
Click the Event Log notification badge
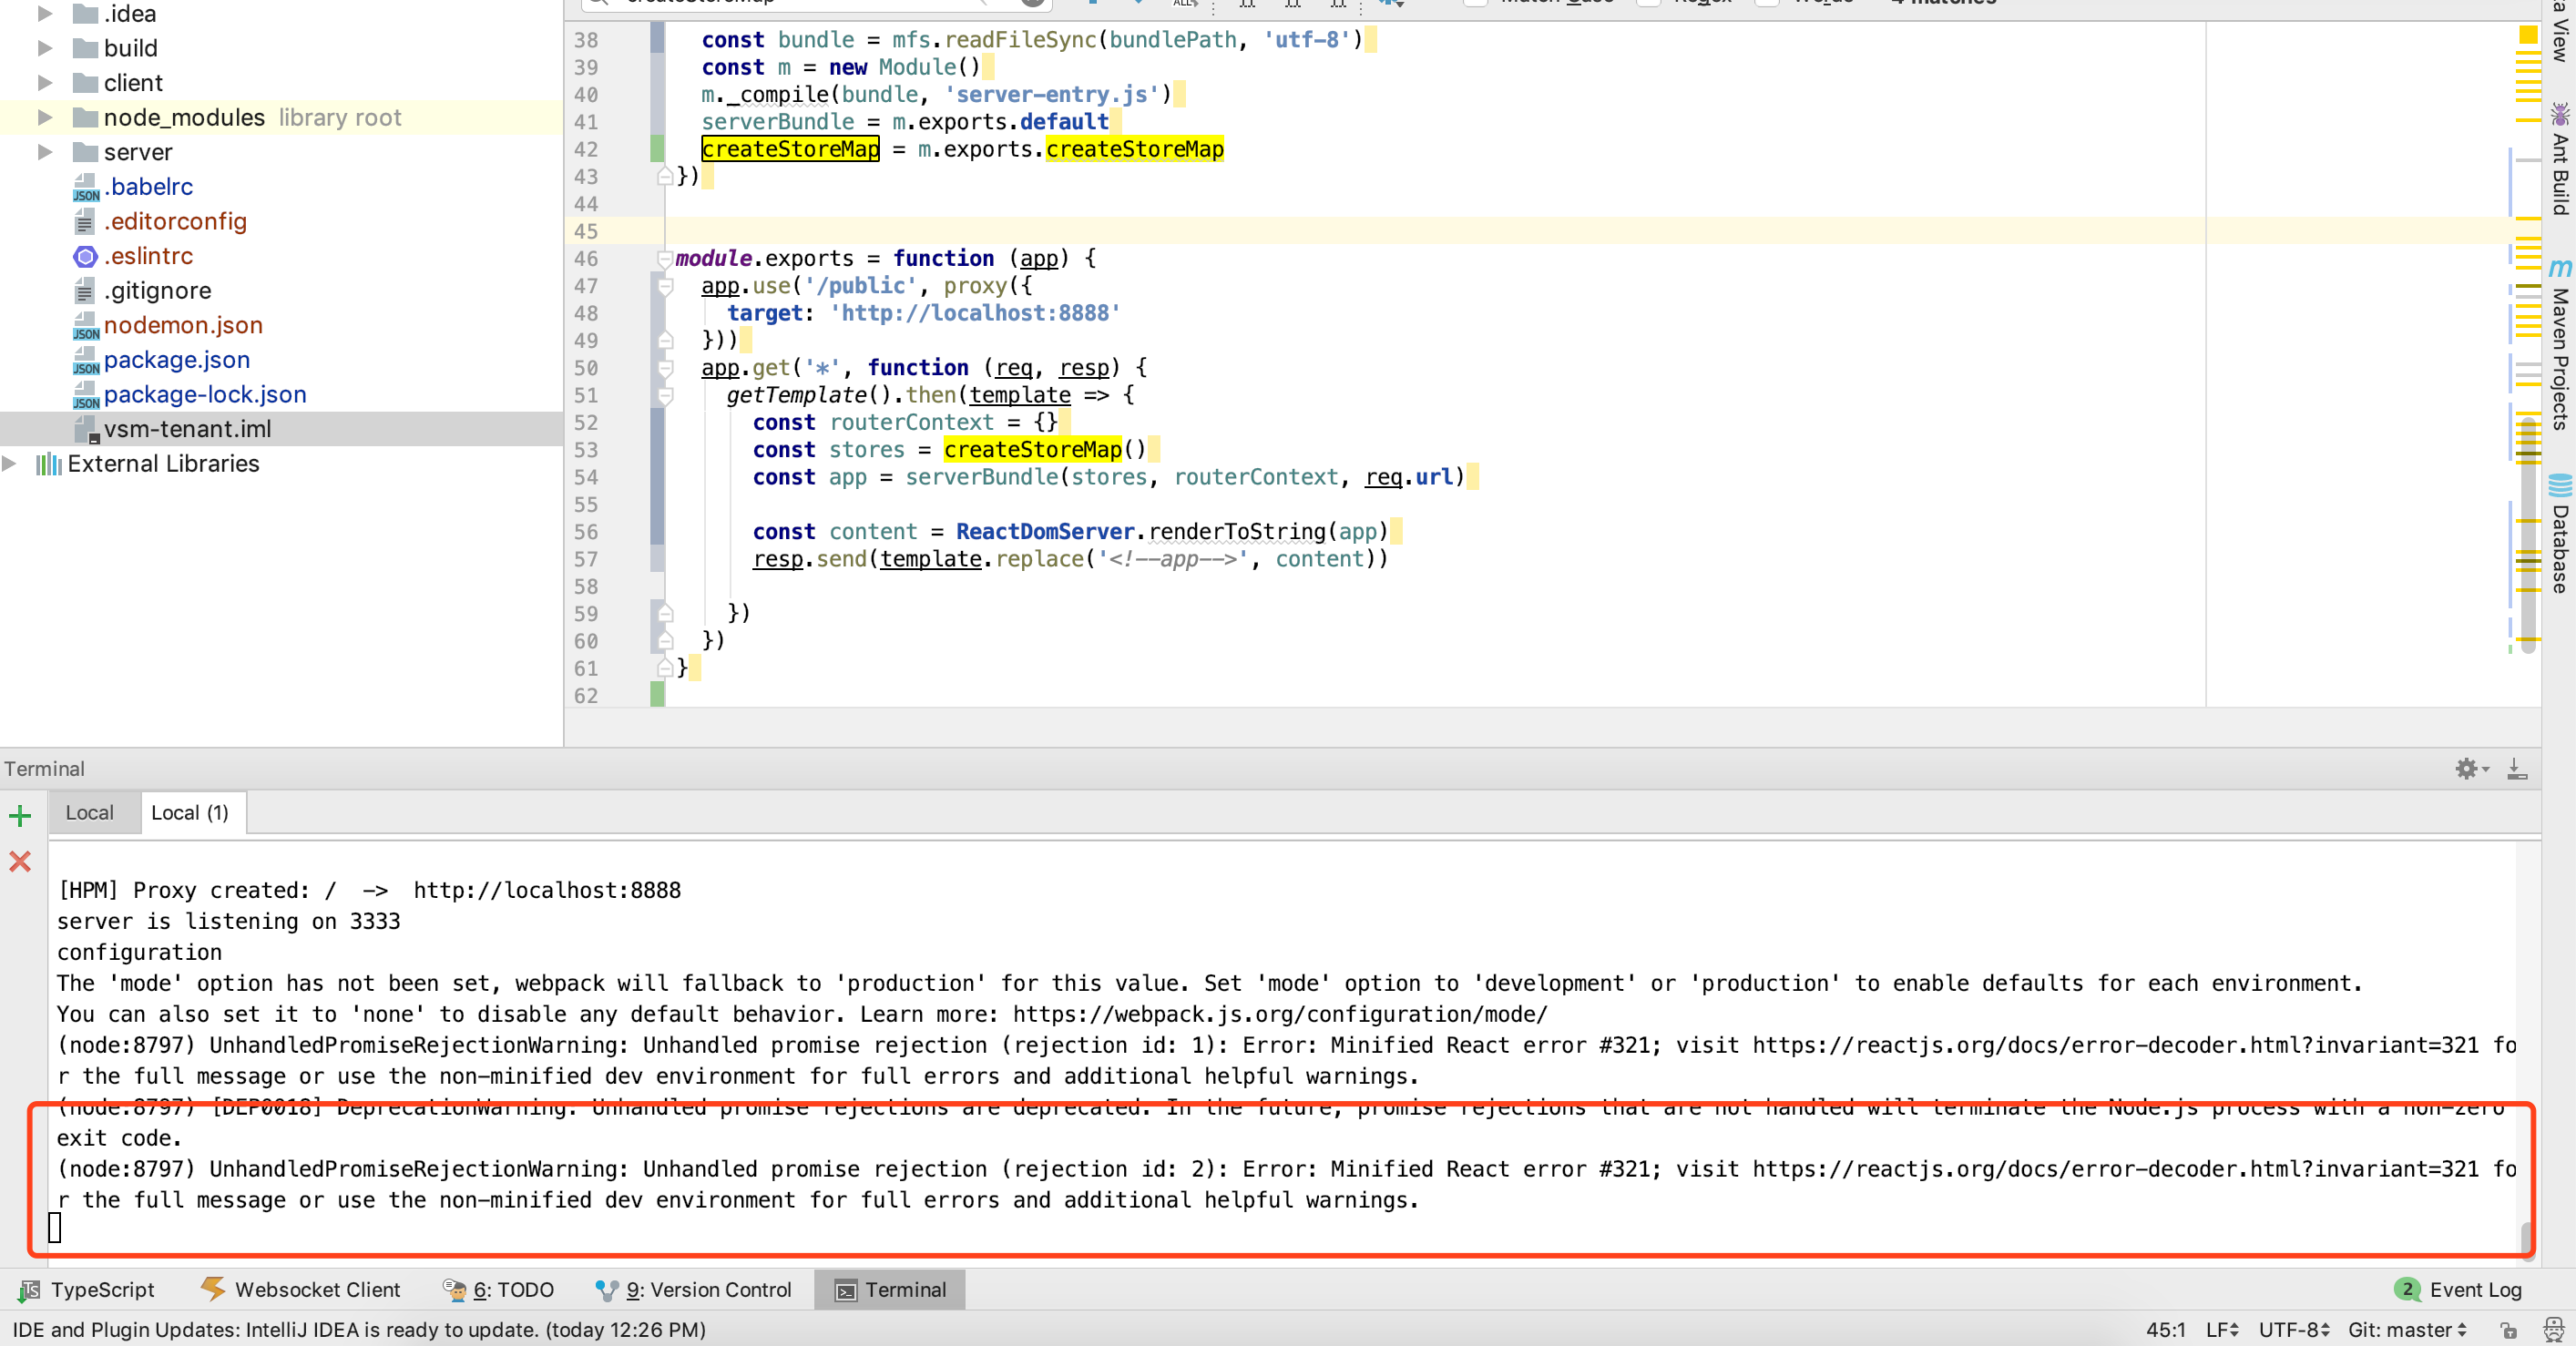click(2408, 1290)
